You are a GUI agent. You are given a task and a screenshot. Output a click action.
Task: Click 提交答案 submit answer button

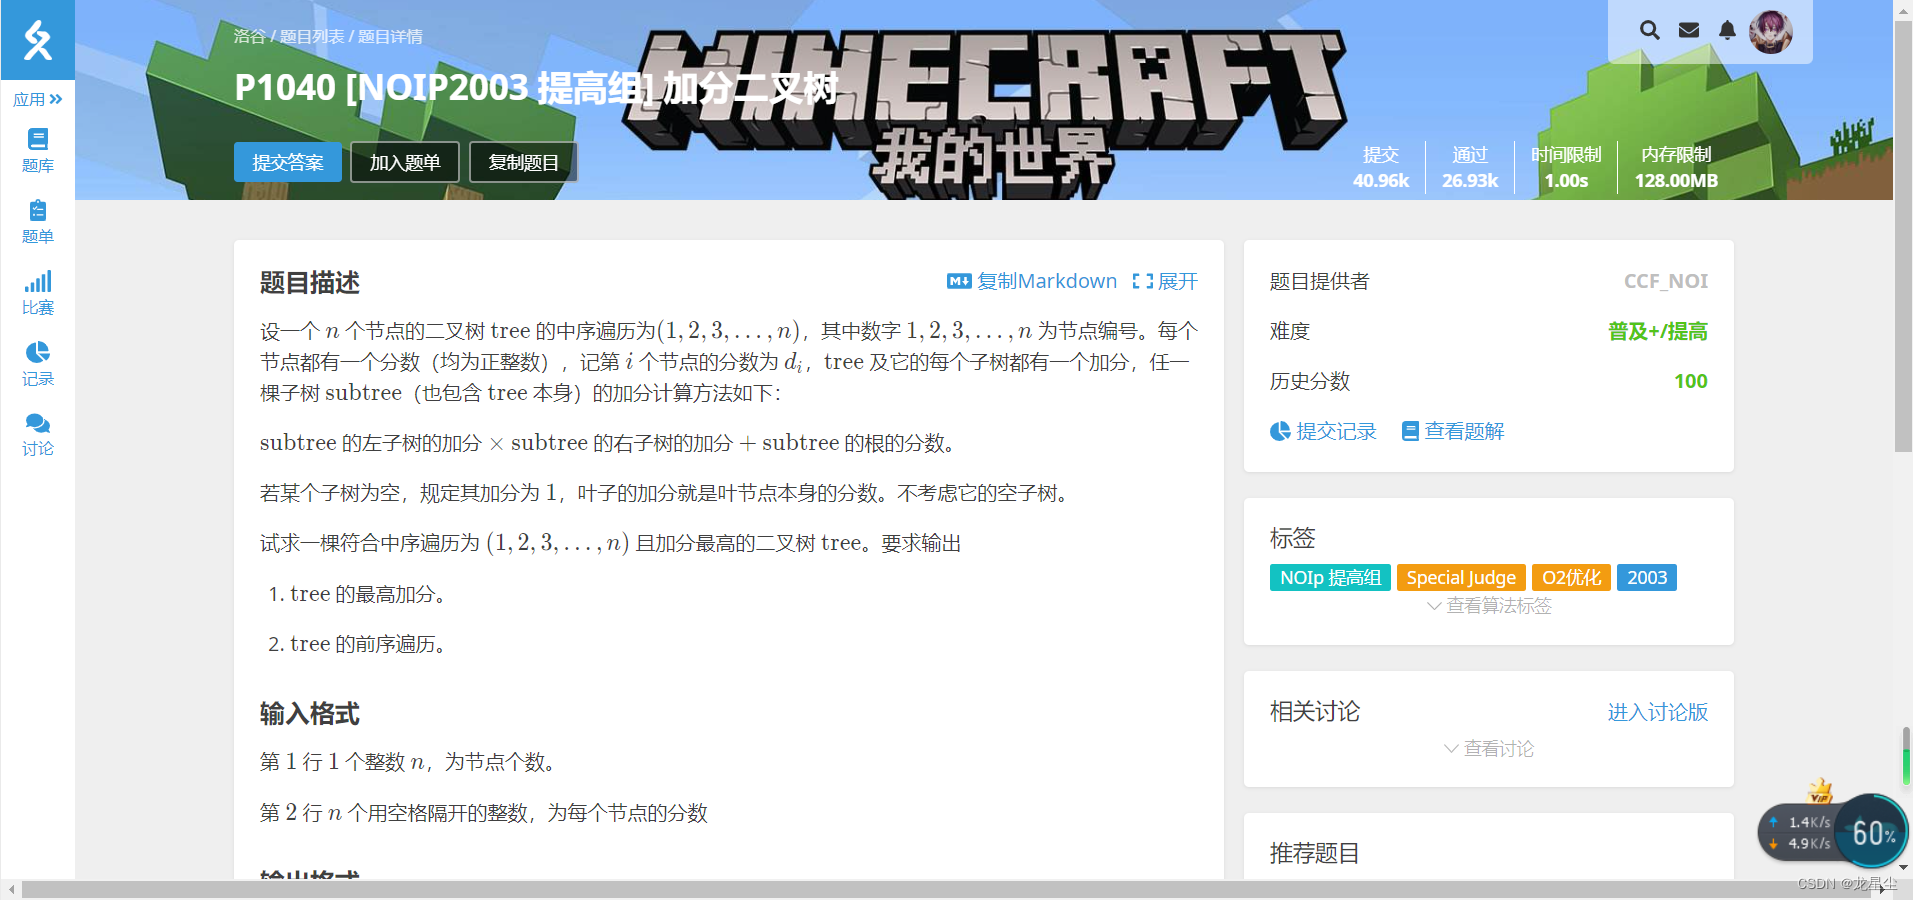(288, 162)
